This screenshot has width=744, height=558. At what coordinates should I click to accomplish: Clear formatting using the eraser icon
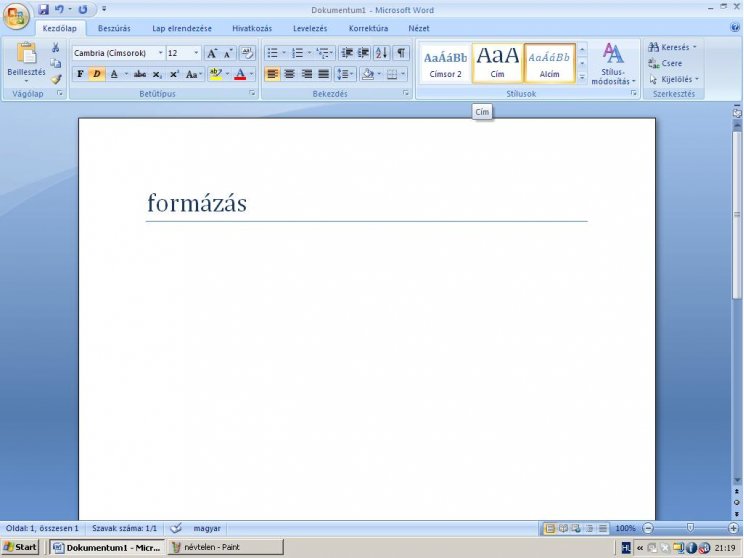click(247, 53)
